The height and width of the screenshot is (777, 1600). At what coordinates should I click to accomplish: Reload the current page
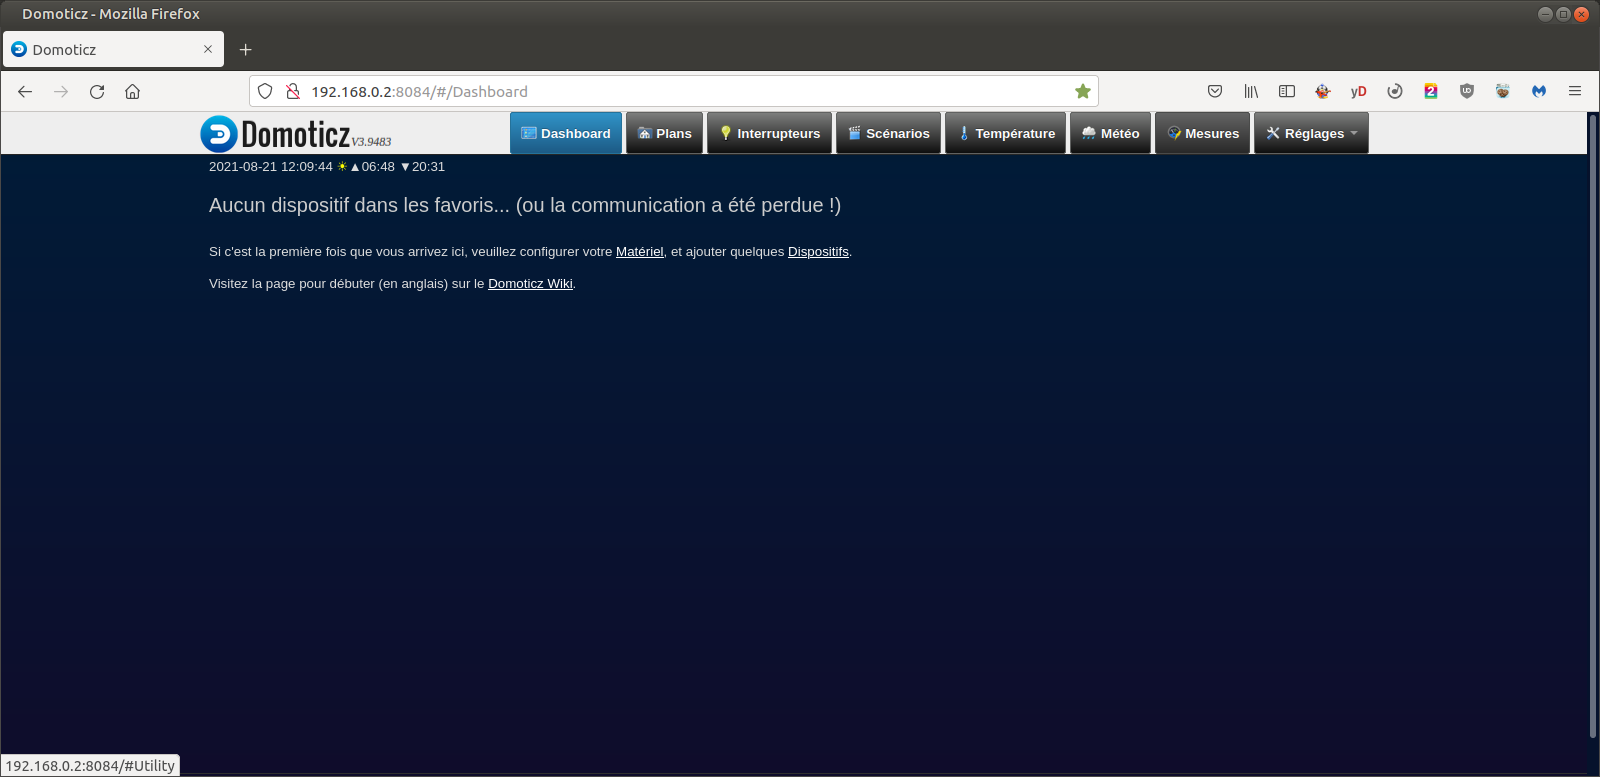[x=97, y=91]
